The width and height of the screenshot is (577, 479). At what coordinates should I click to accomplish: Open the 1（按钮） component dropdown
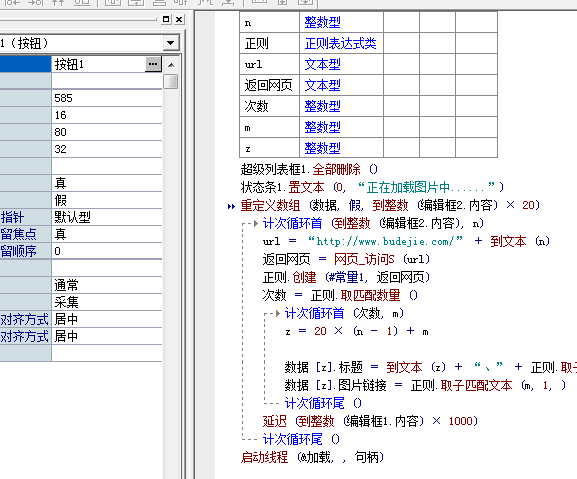(x=170, y=43)
